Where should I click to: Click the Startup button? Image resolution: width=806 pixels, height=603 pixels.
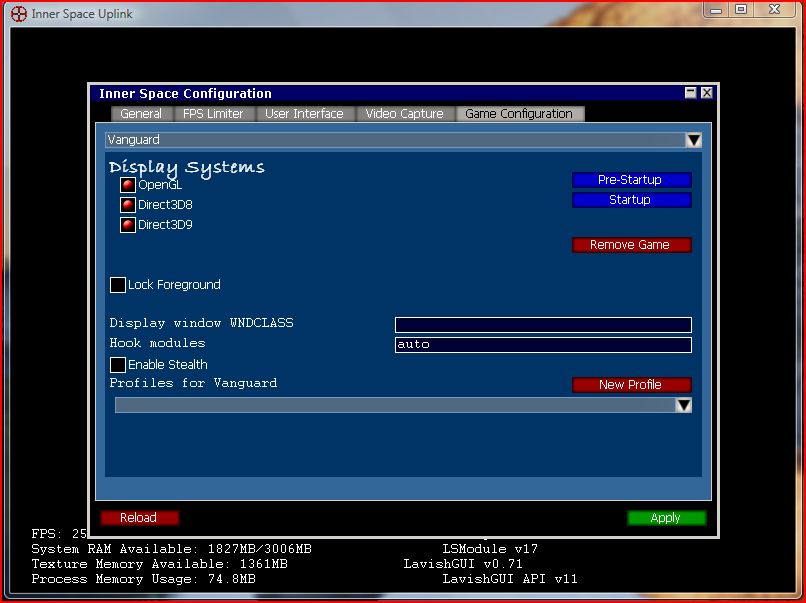click(631, 199)
